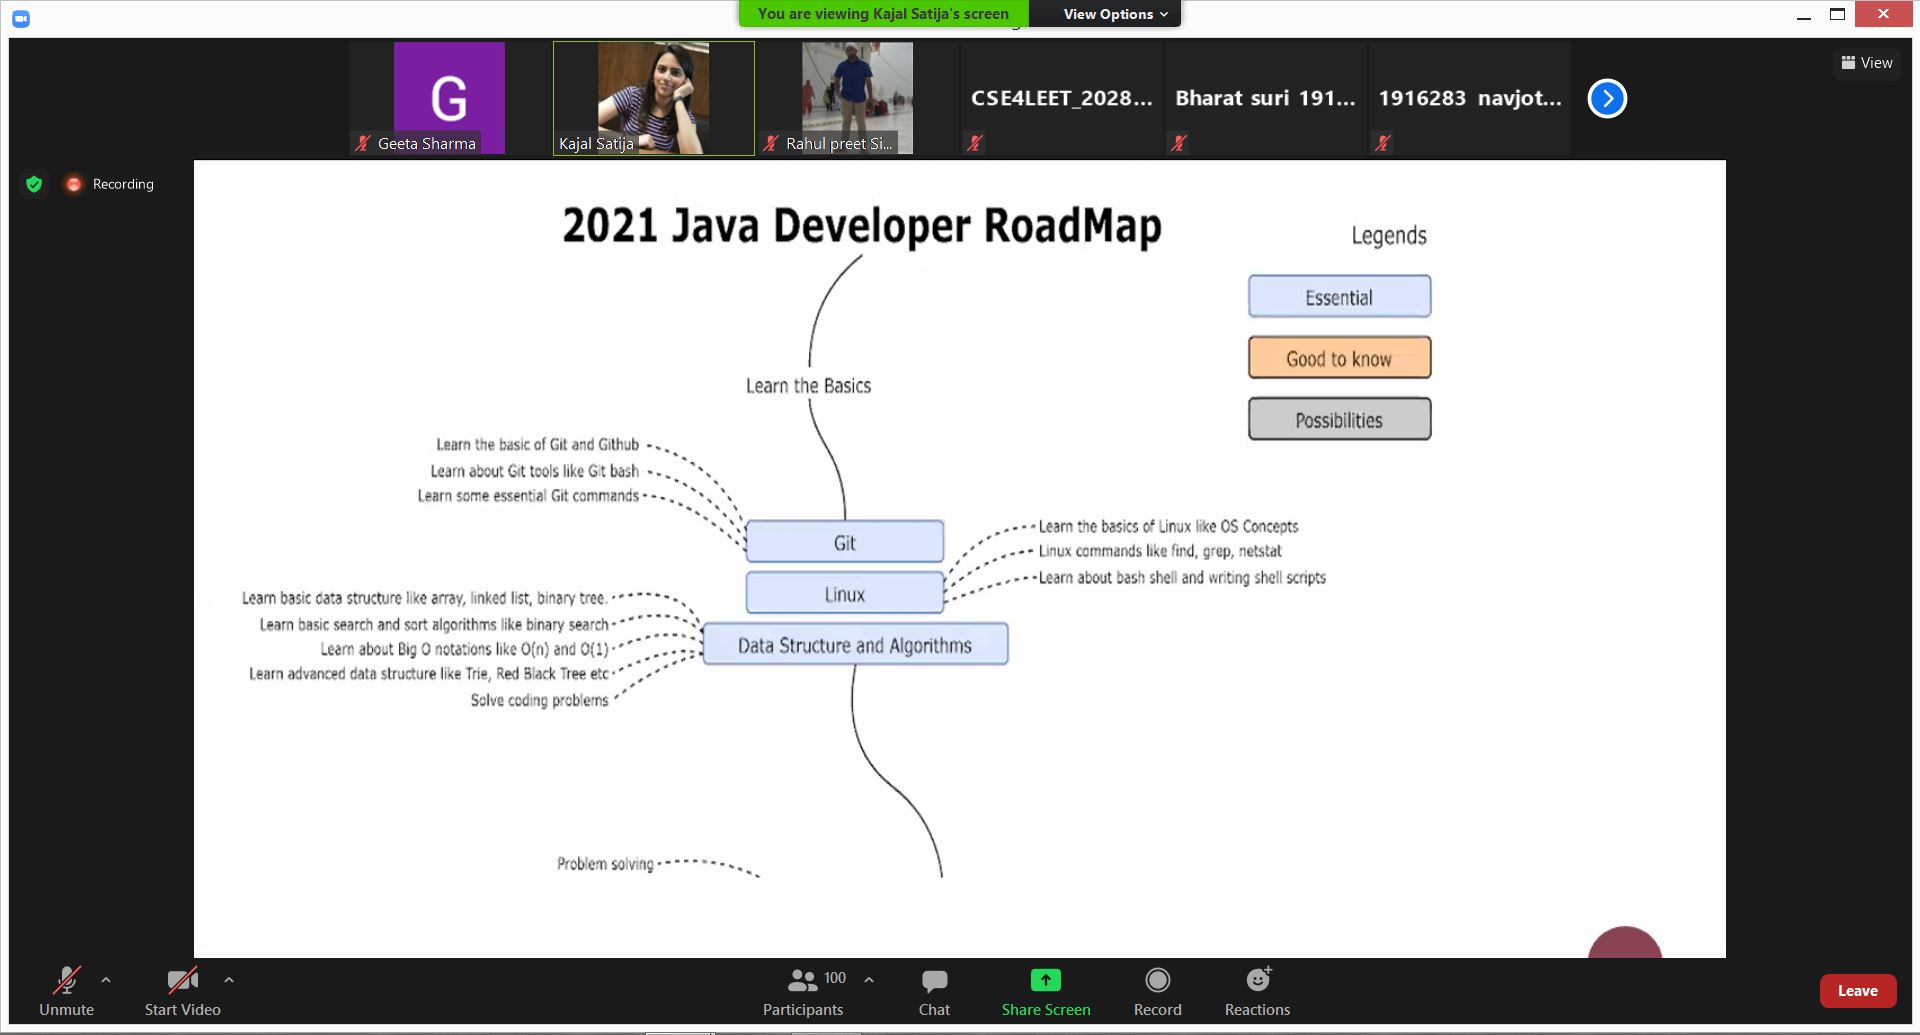Click the green 'You are viewing' banner
Screen dimensions: 1920x1035
coord(883,14)
